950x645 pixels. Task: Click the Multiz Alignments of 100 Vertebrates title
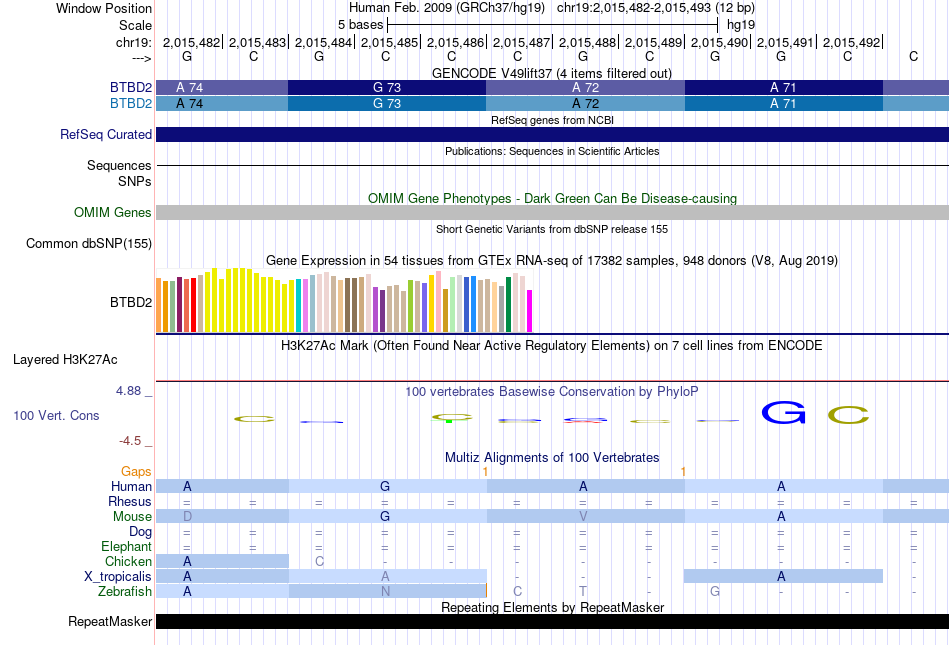(x=552, y=457)
